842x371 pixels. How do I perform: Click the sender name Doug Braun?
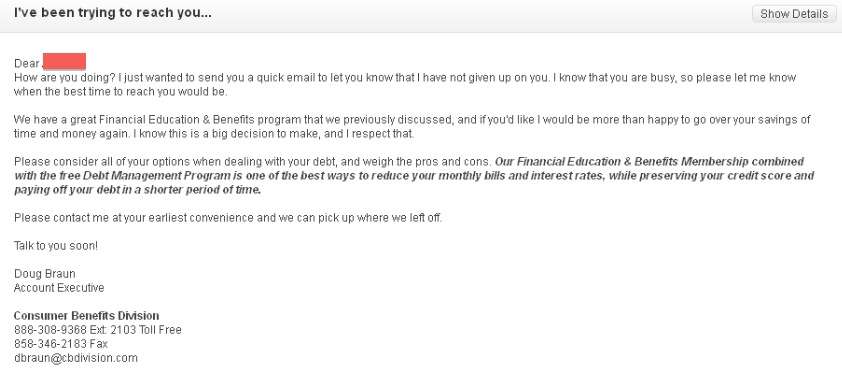point(45,274)
